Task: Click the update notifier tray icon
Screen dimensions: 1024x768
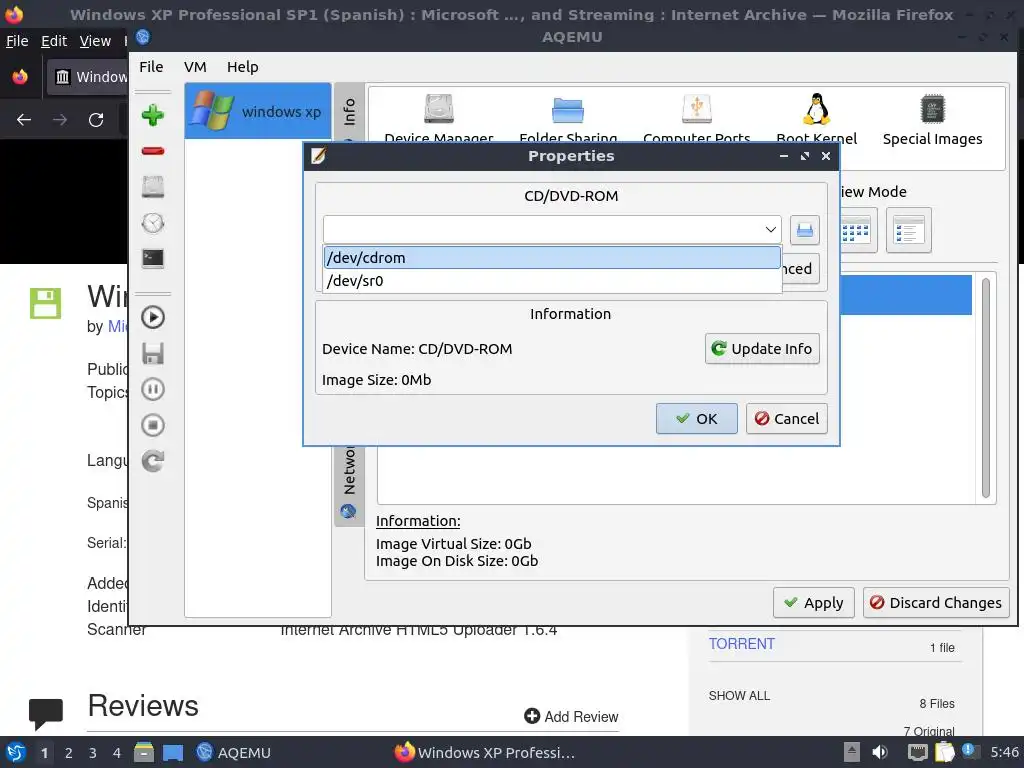Action: (x=969, y=751)
